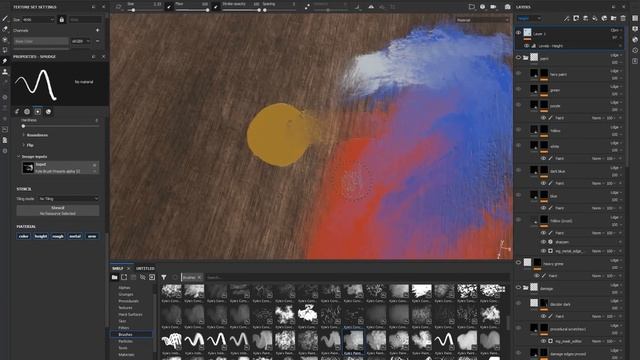This screenshot has width=640, height=360.
Task: Click the shelf folder icon
Action: [x=115, y=277]
